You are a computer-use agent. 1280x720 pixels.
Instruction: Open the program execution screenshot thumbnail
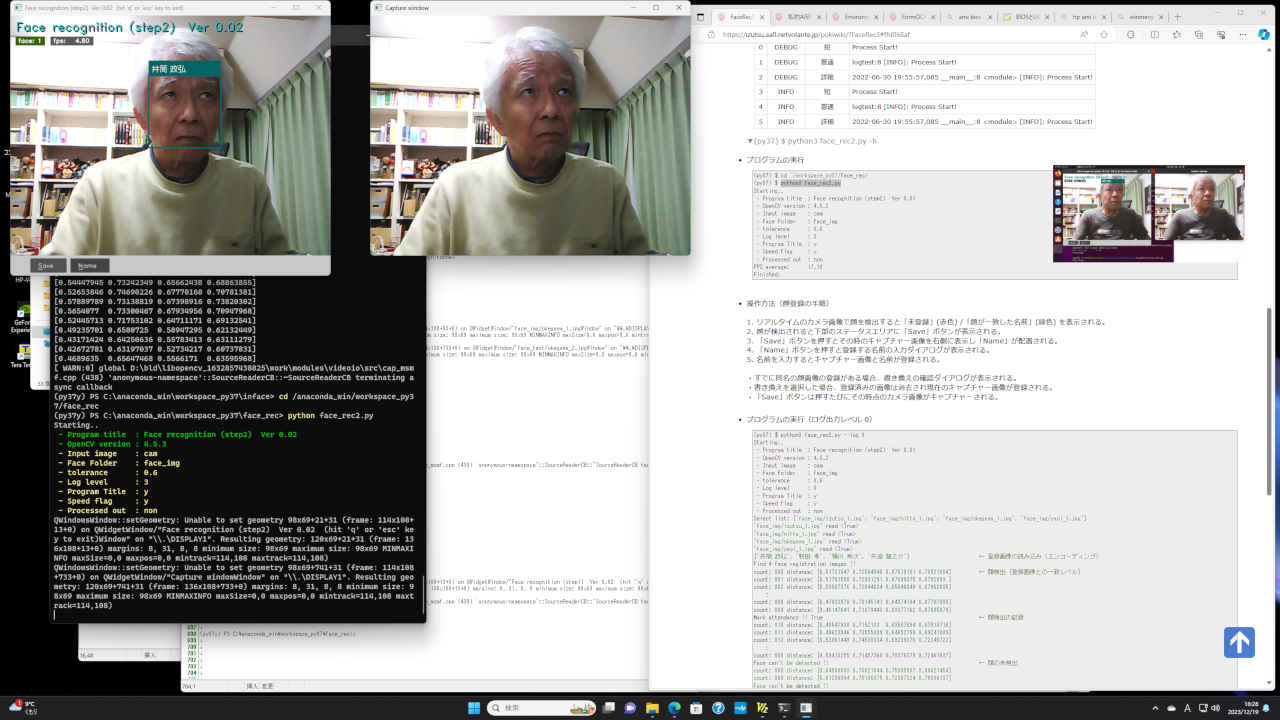point(1148,213)
